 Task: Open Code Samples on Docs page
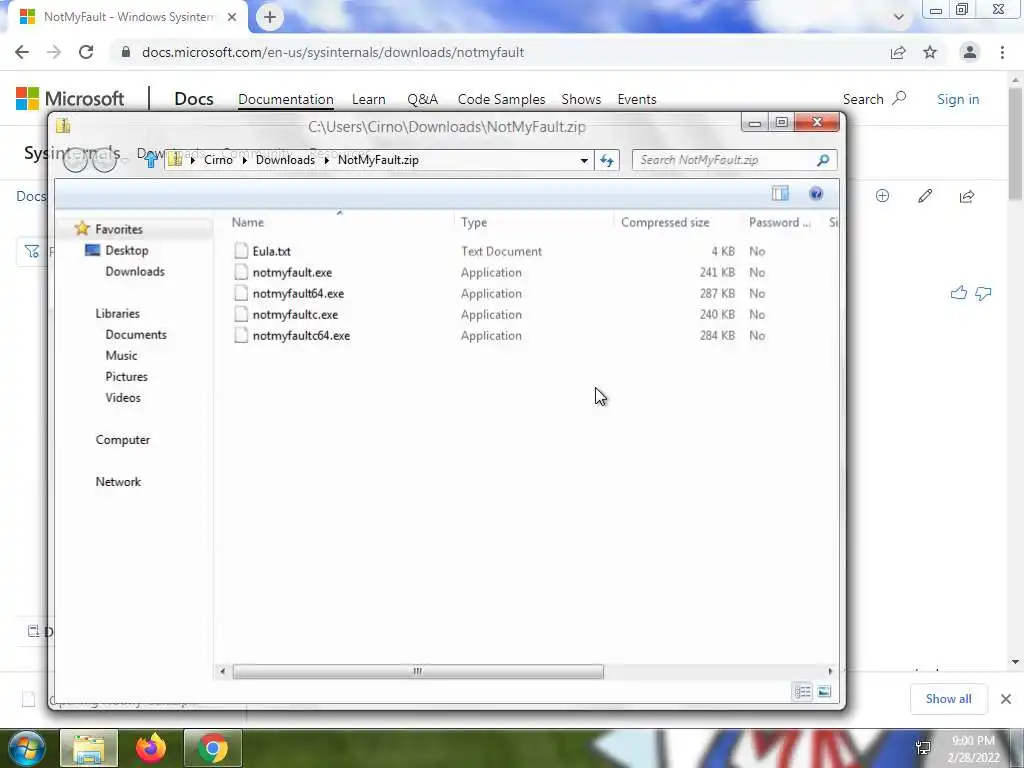click(x=501, y=99)
